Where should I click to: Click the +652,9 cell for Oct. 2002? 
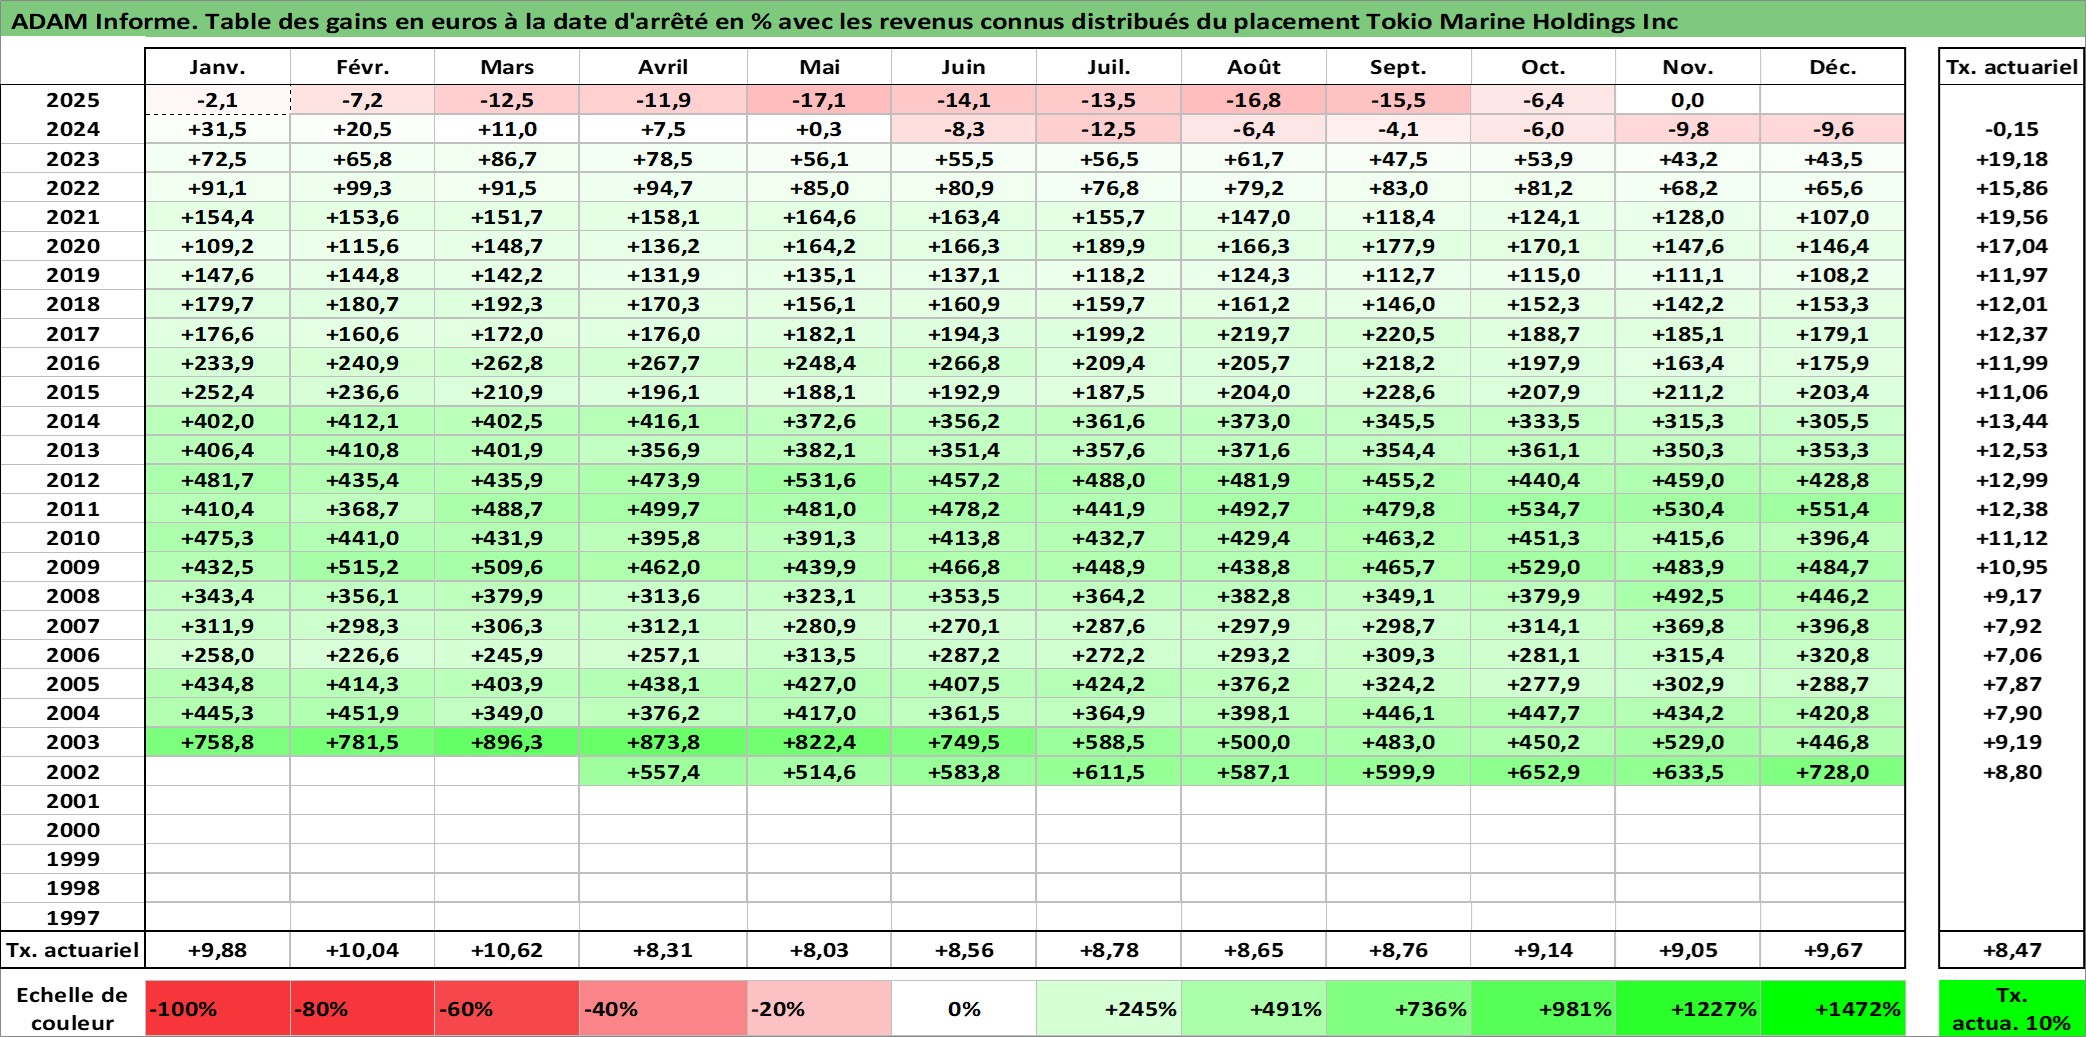click(x=1543, y=772)
